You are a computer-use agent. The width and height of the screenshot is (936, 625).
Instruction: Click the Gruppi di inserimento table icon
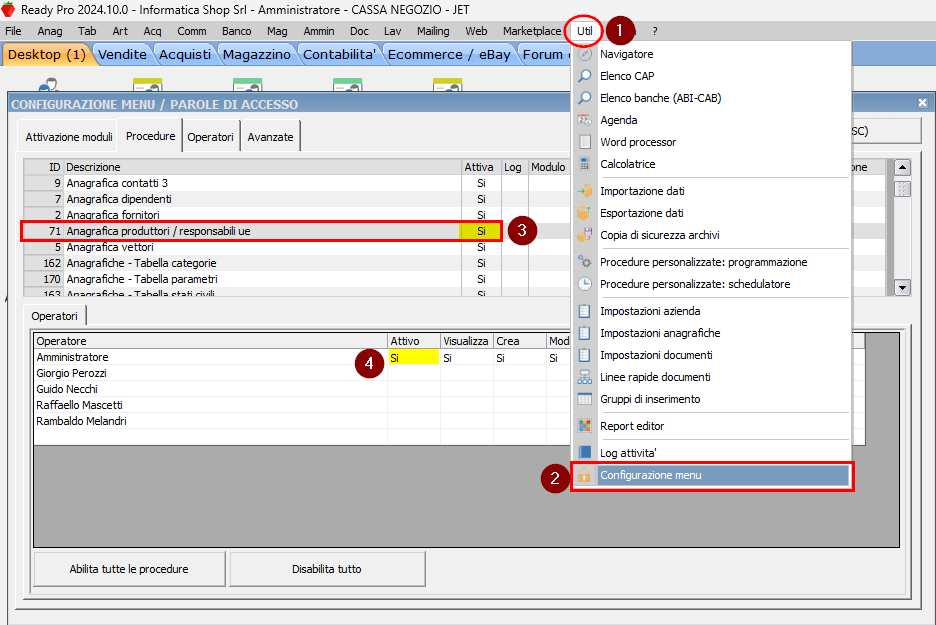pos(585,399)
